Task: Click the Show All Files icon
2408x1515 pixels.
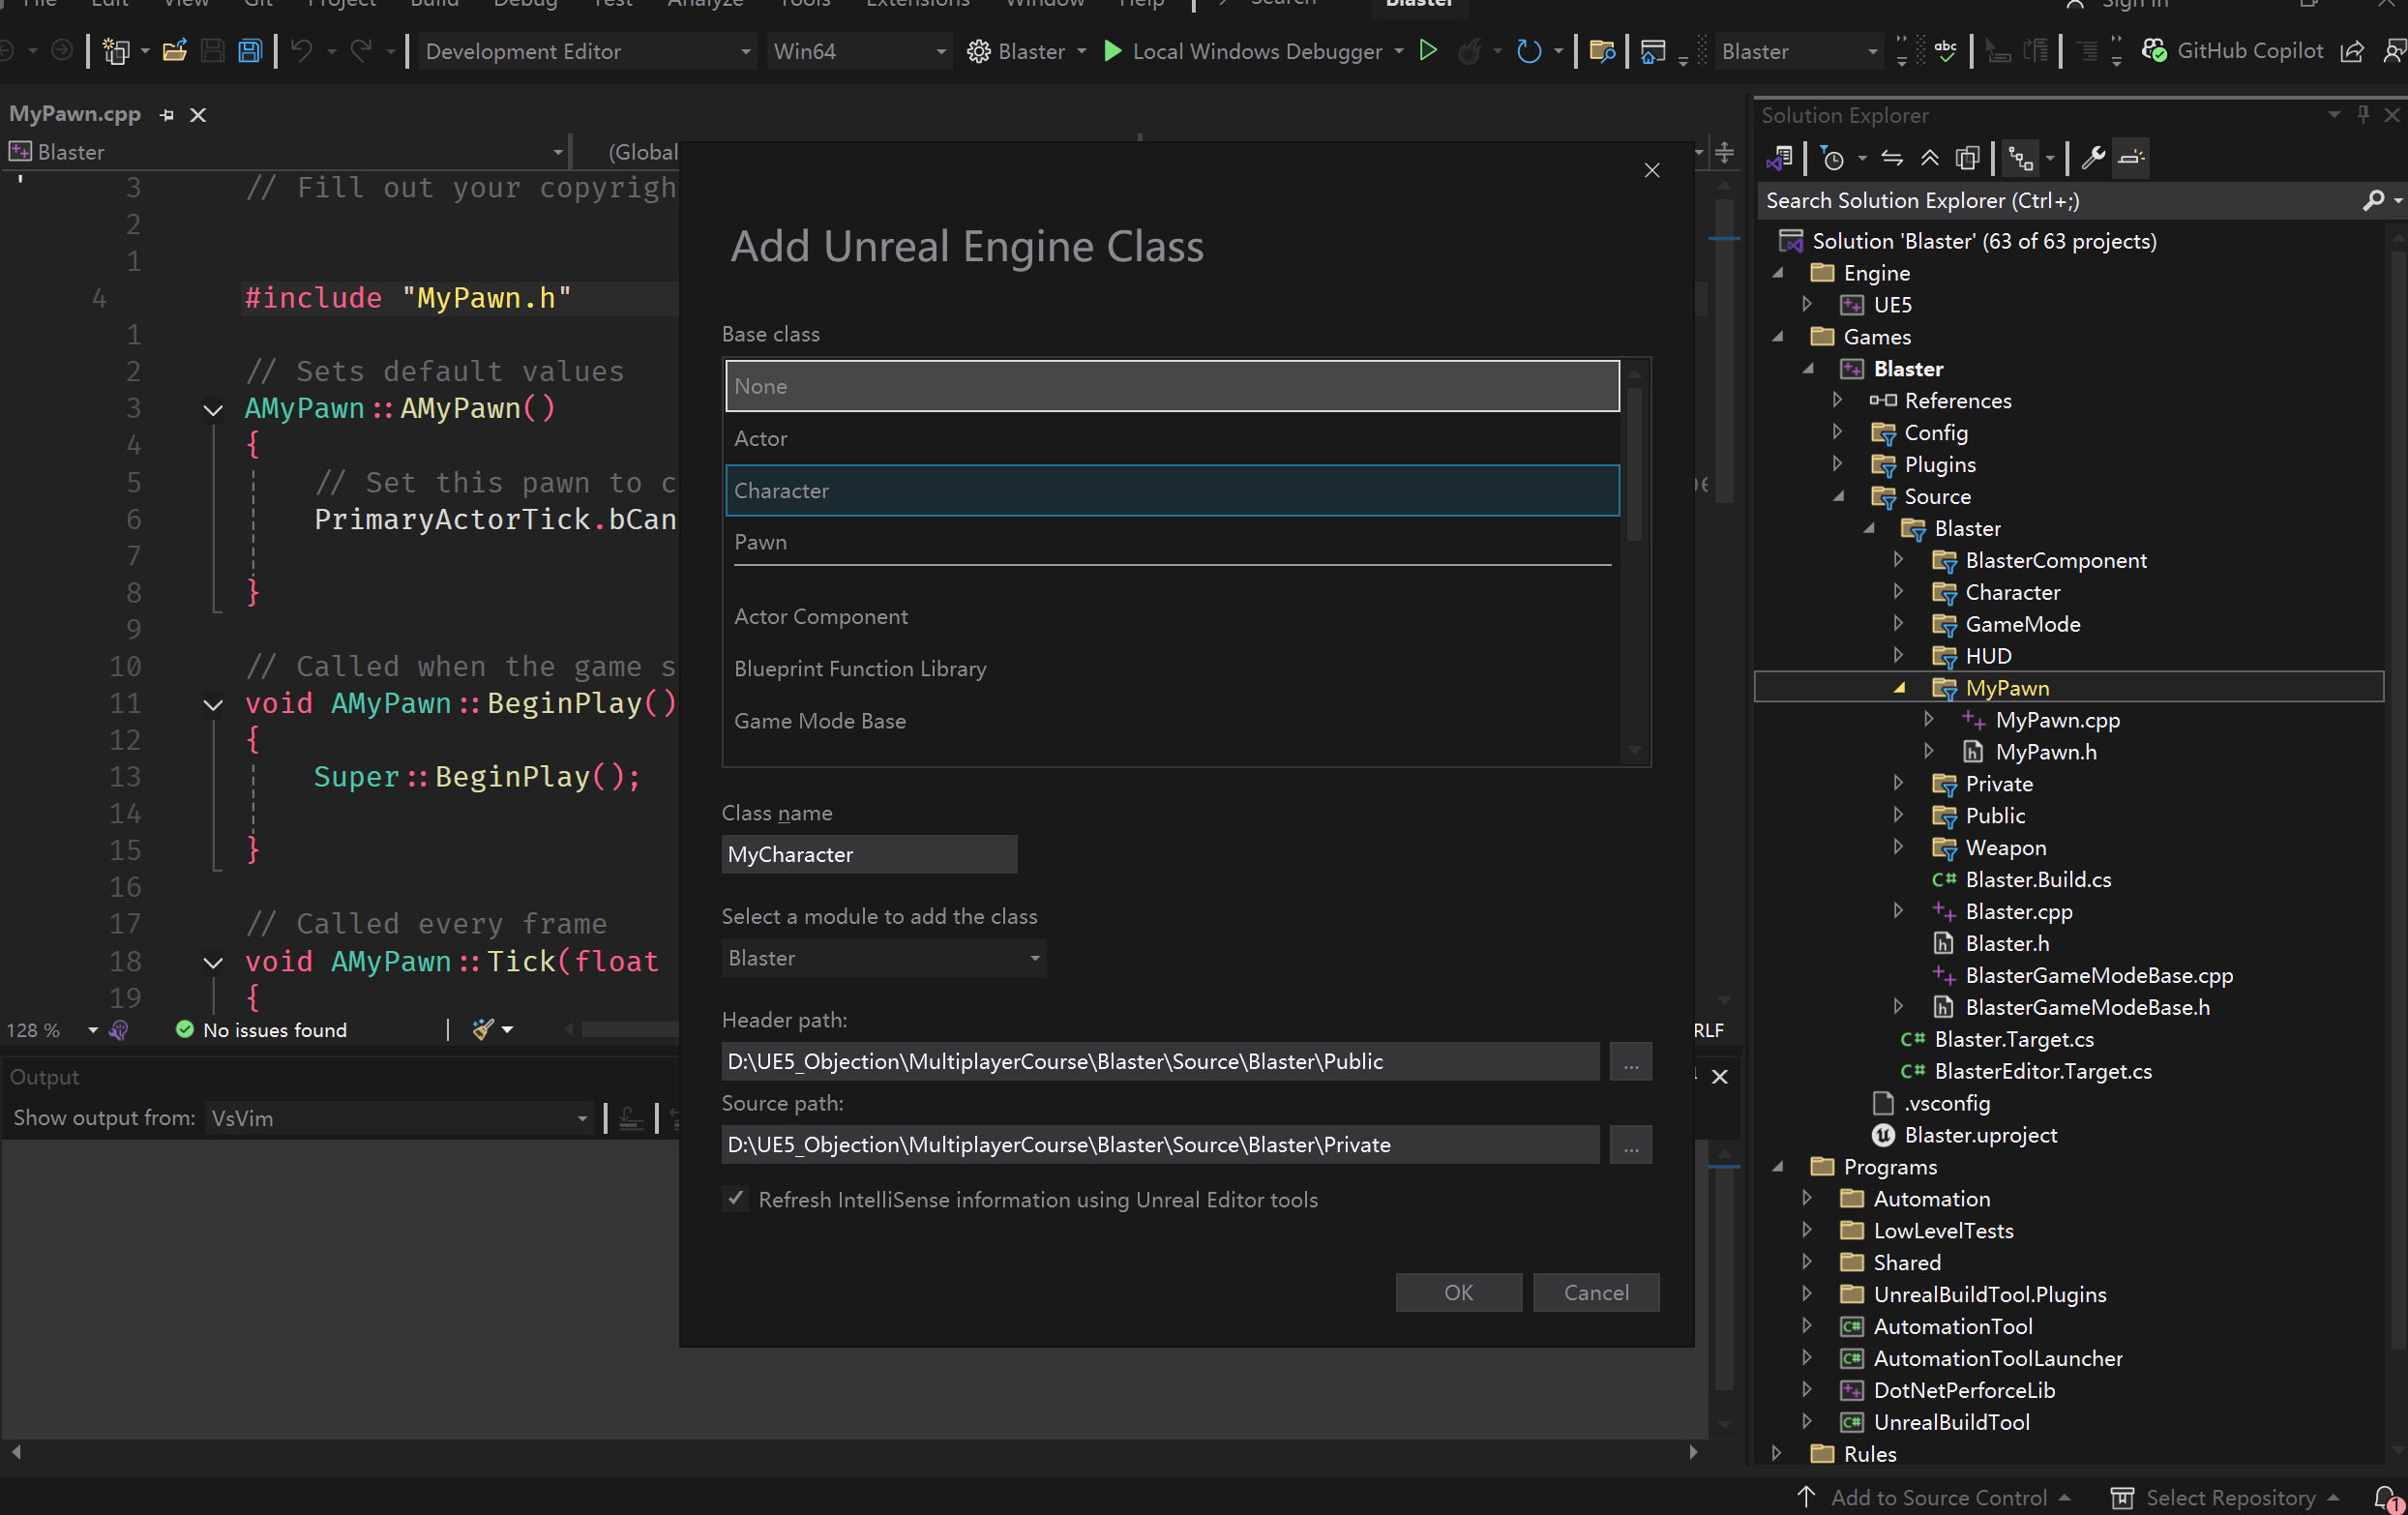Action: pyautogui.click(x=1967, y=158)
